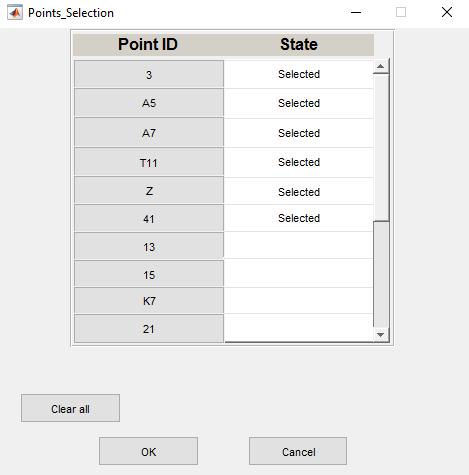469x475 pixels.
Task: Confirm with the OK button
Action: tap(148, 451)
